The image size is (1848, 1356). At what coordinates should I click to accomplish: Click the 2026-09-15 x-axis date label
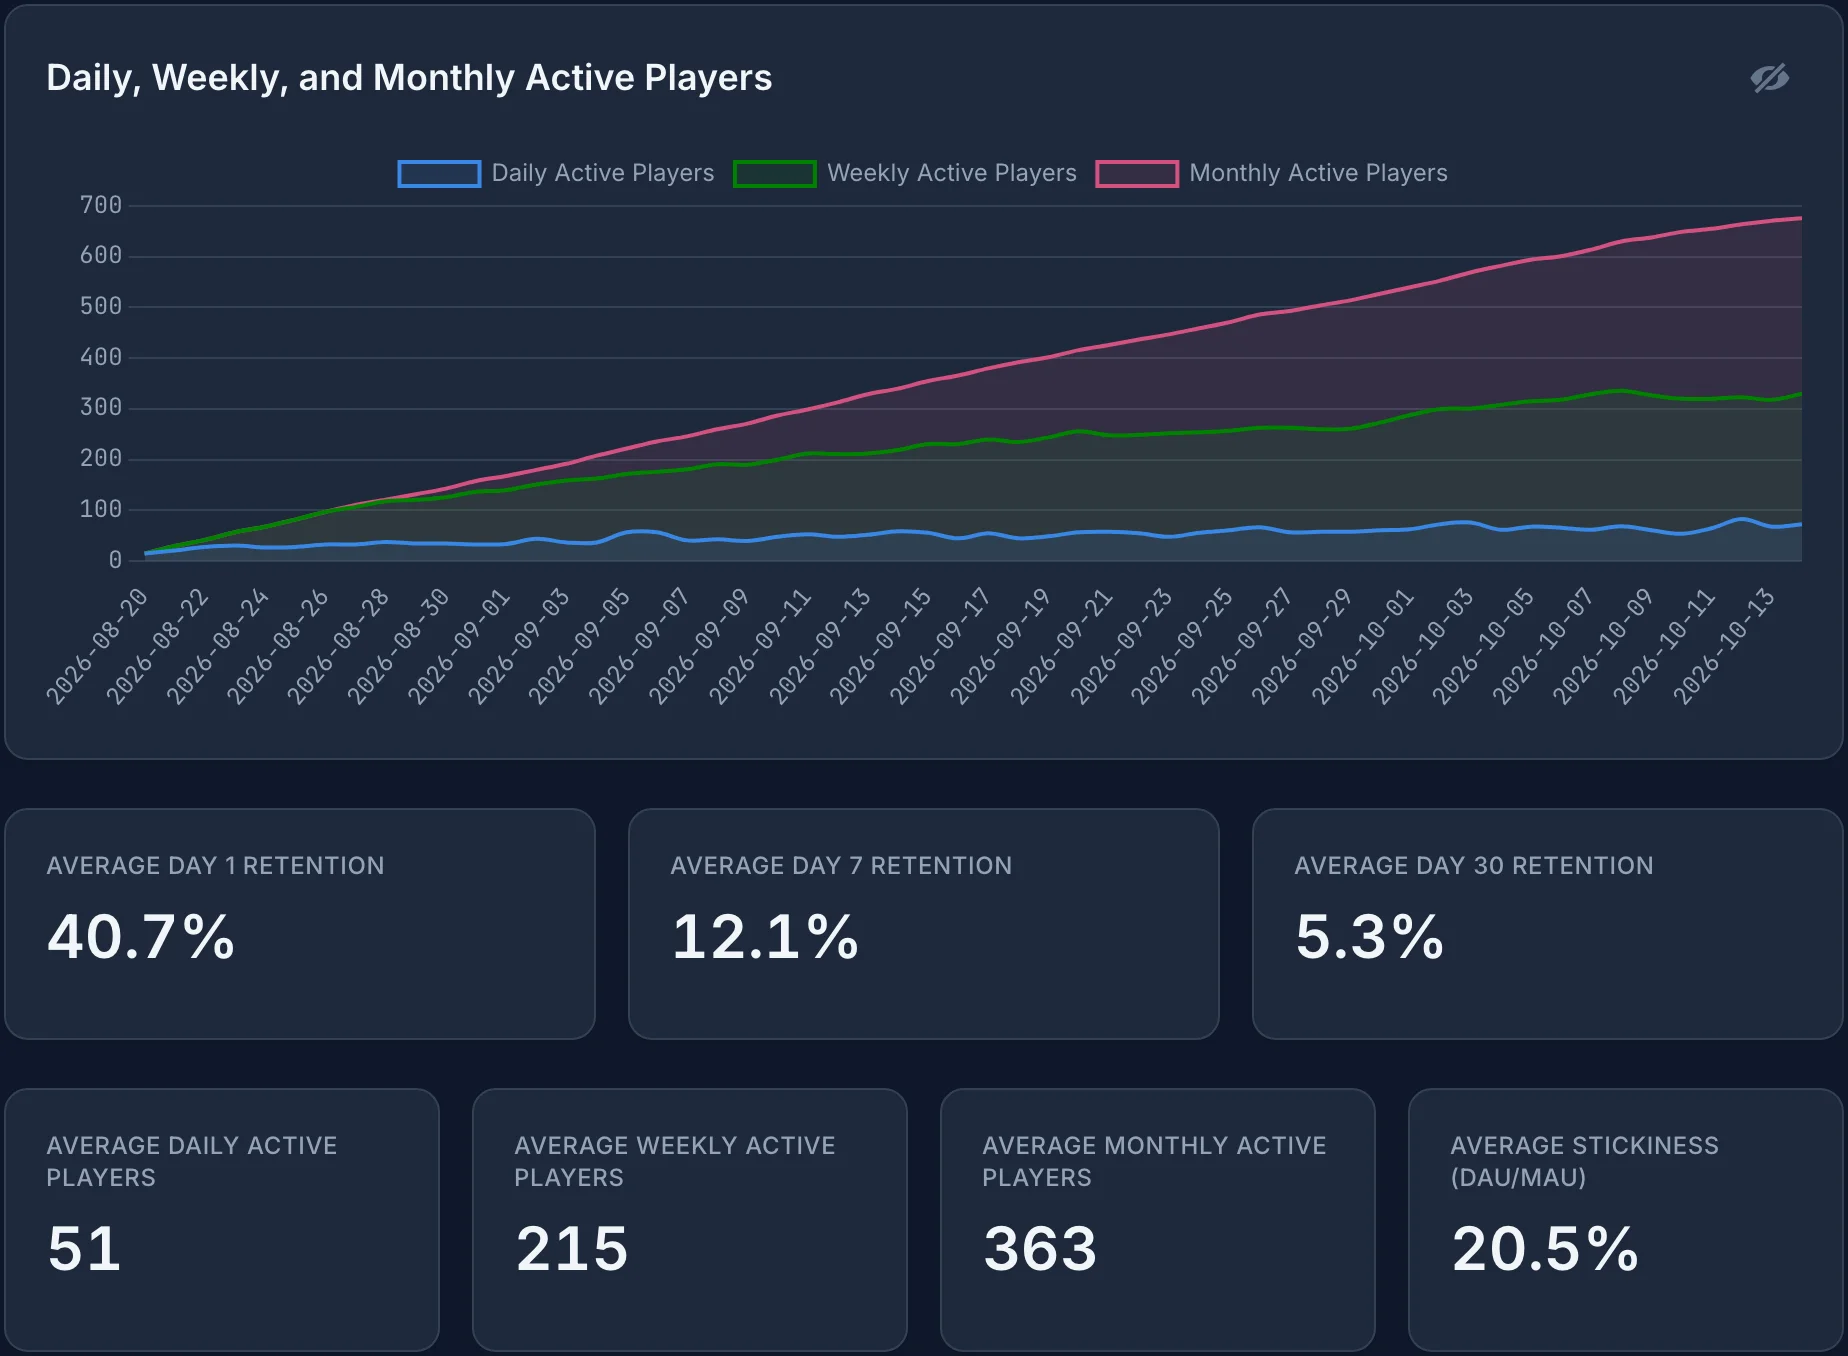click(x=881, y=647)
